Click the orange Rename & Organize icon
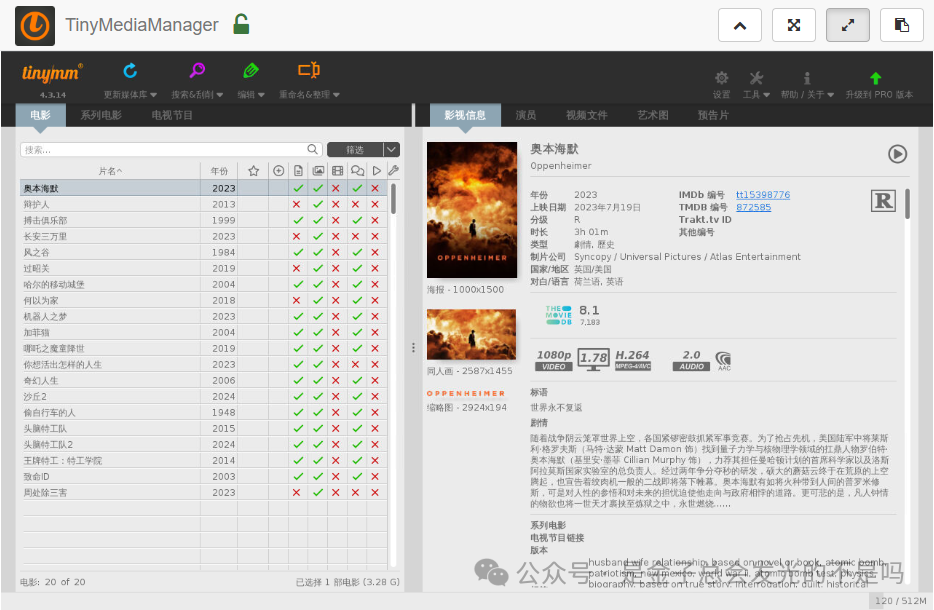Screen dimensions: 934x610 coord(309,71)
